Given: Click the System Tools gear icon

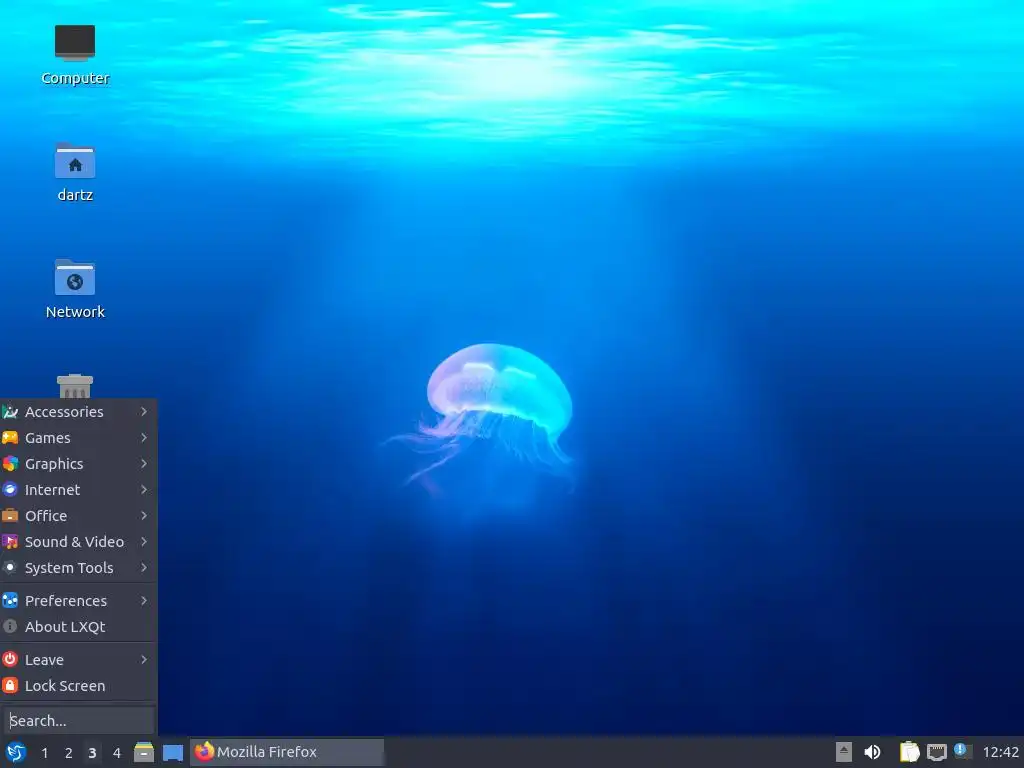Looking at the screenshot, I should point(10,568).
